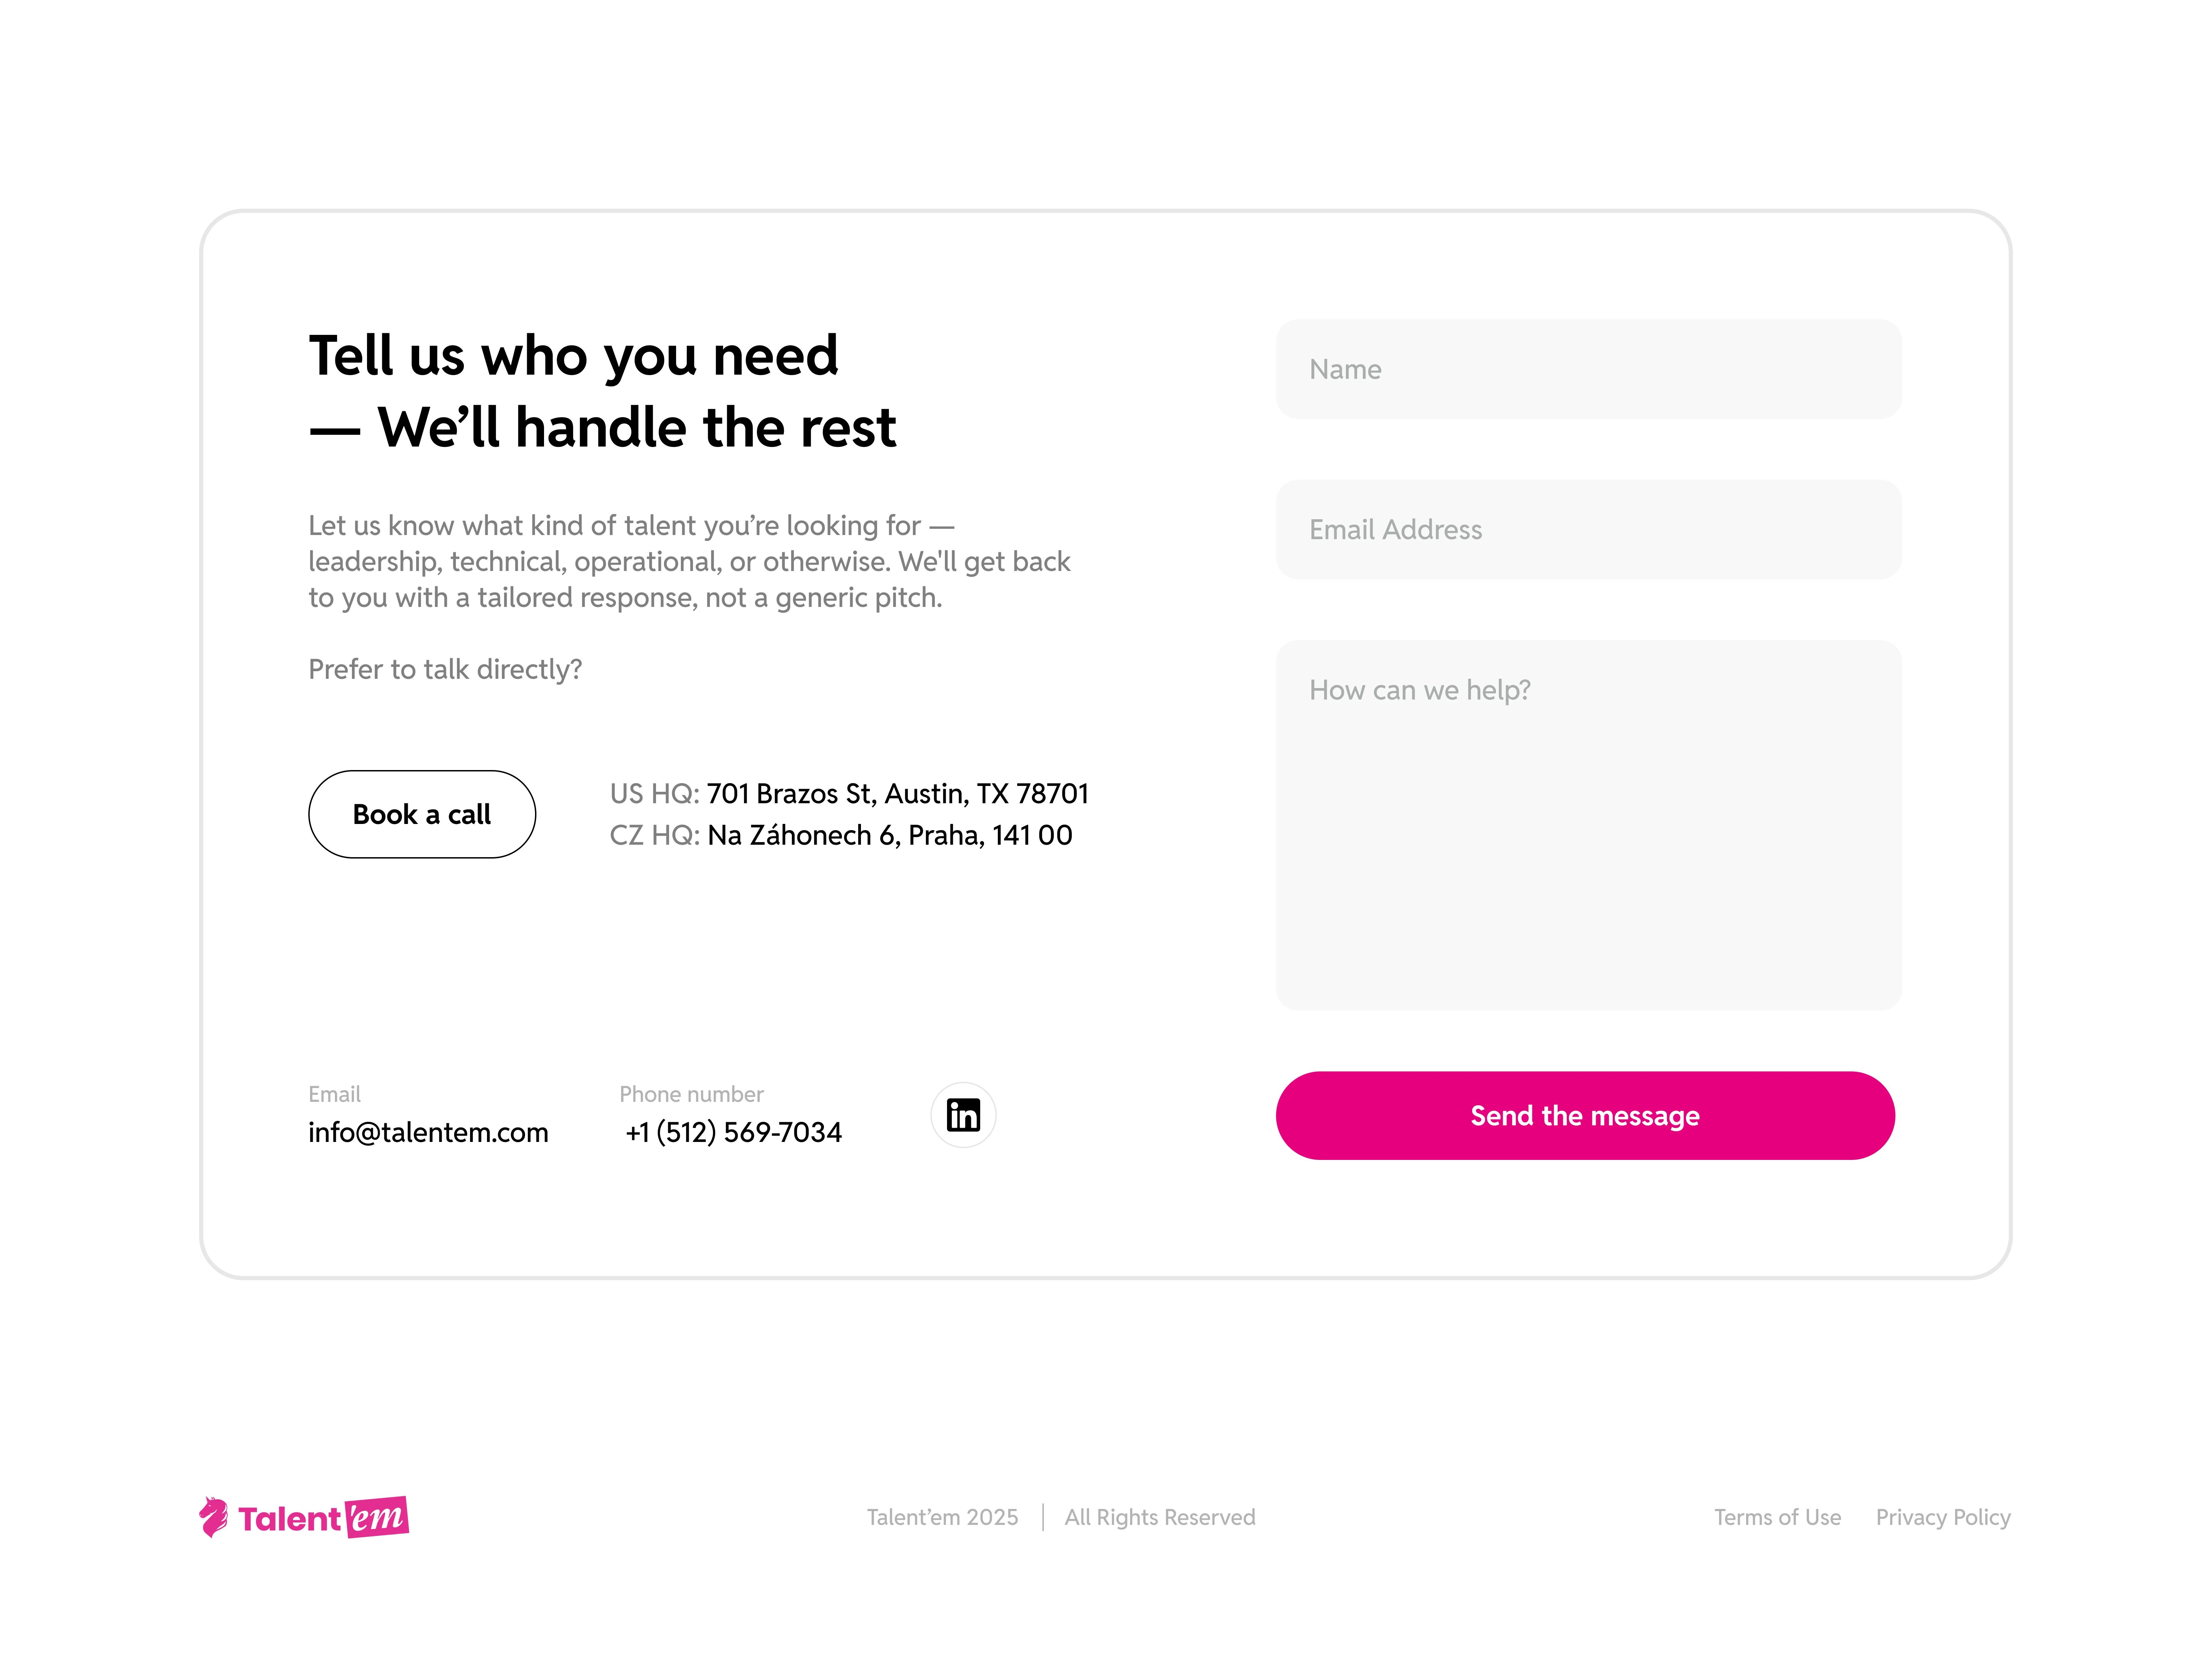Click the 'Prefer to talk directly?' text
The height and width of the screenshot is (1659, 2212).
(445, 669)
